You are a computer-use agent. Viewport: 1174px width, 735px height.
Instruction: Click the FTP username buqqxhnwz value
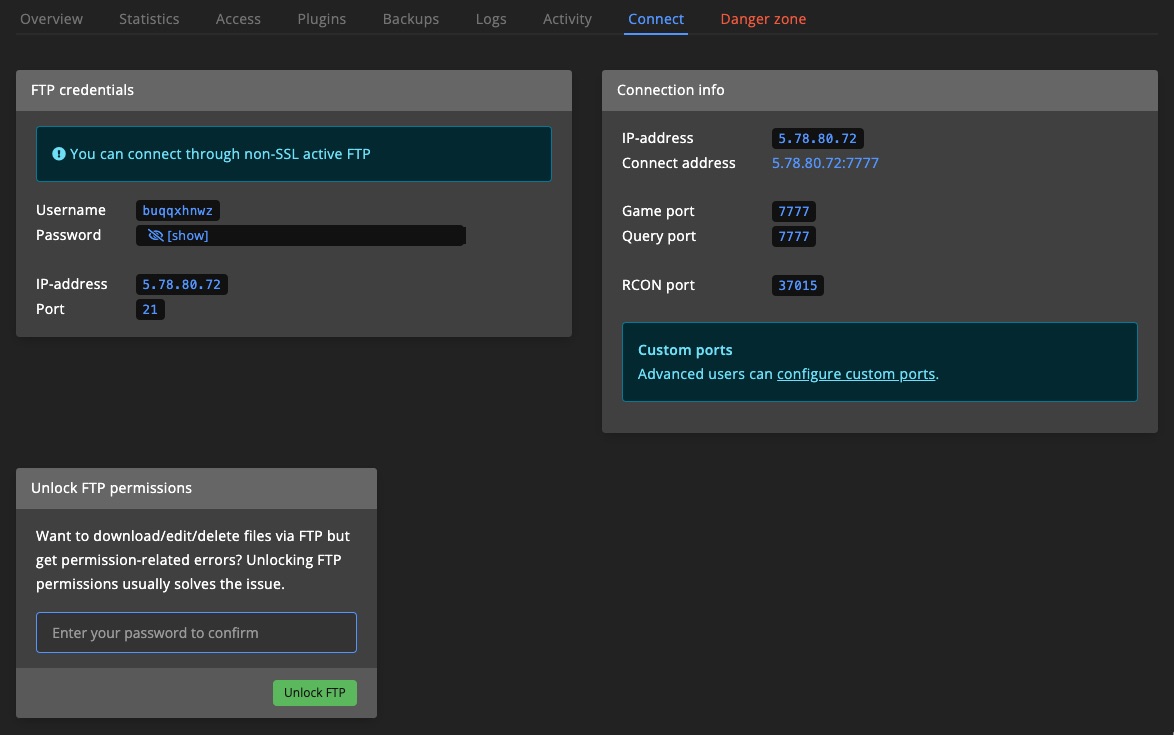tap(178, 211)
